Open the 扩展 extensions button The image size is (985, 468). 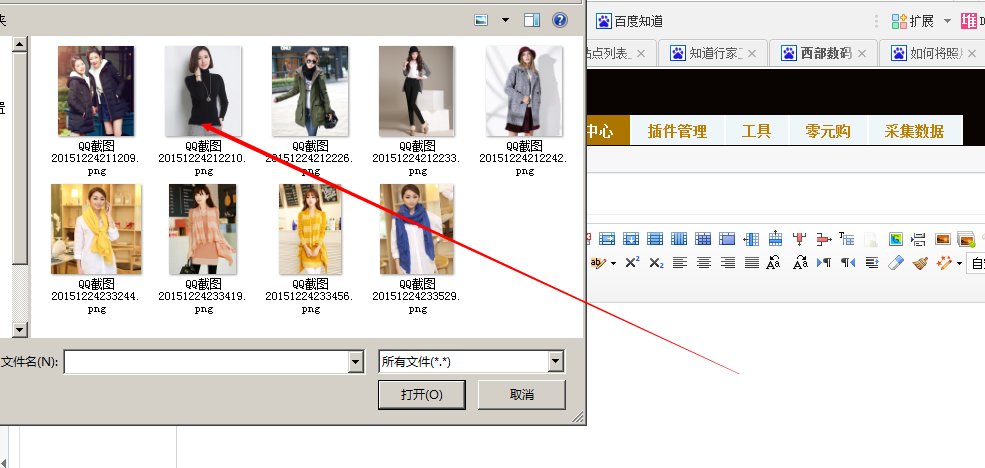pos(913,21)
